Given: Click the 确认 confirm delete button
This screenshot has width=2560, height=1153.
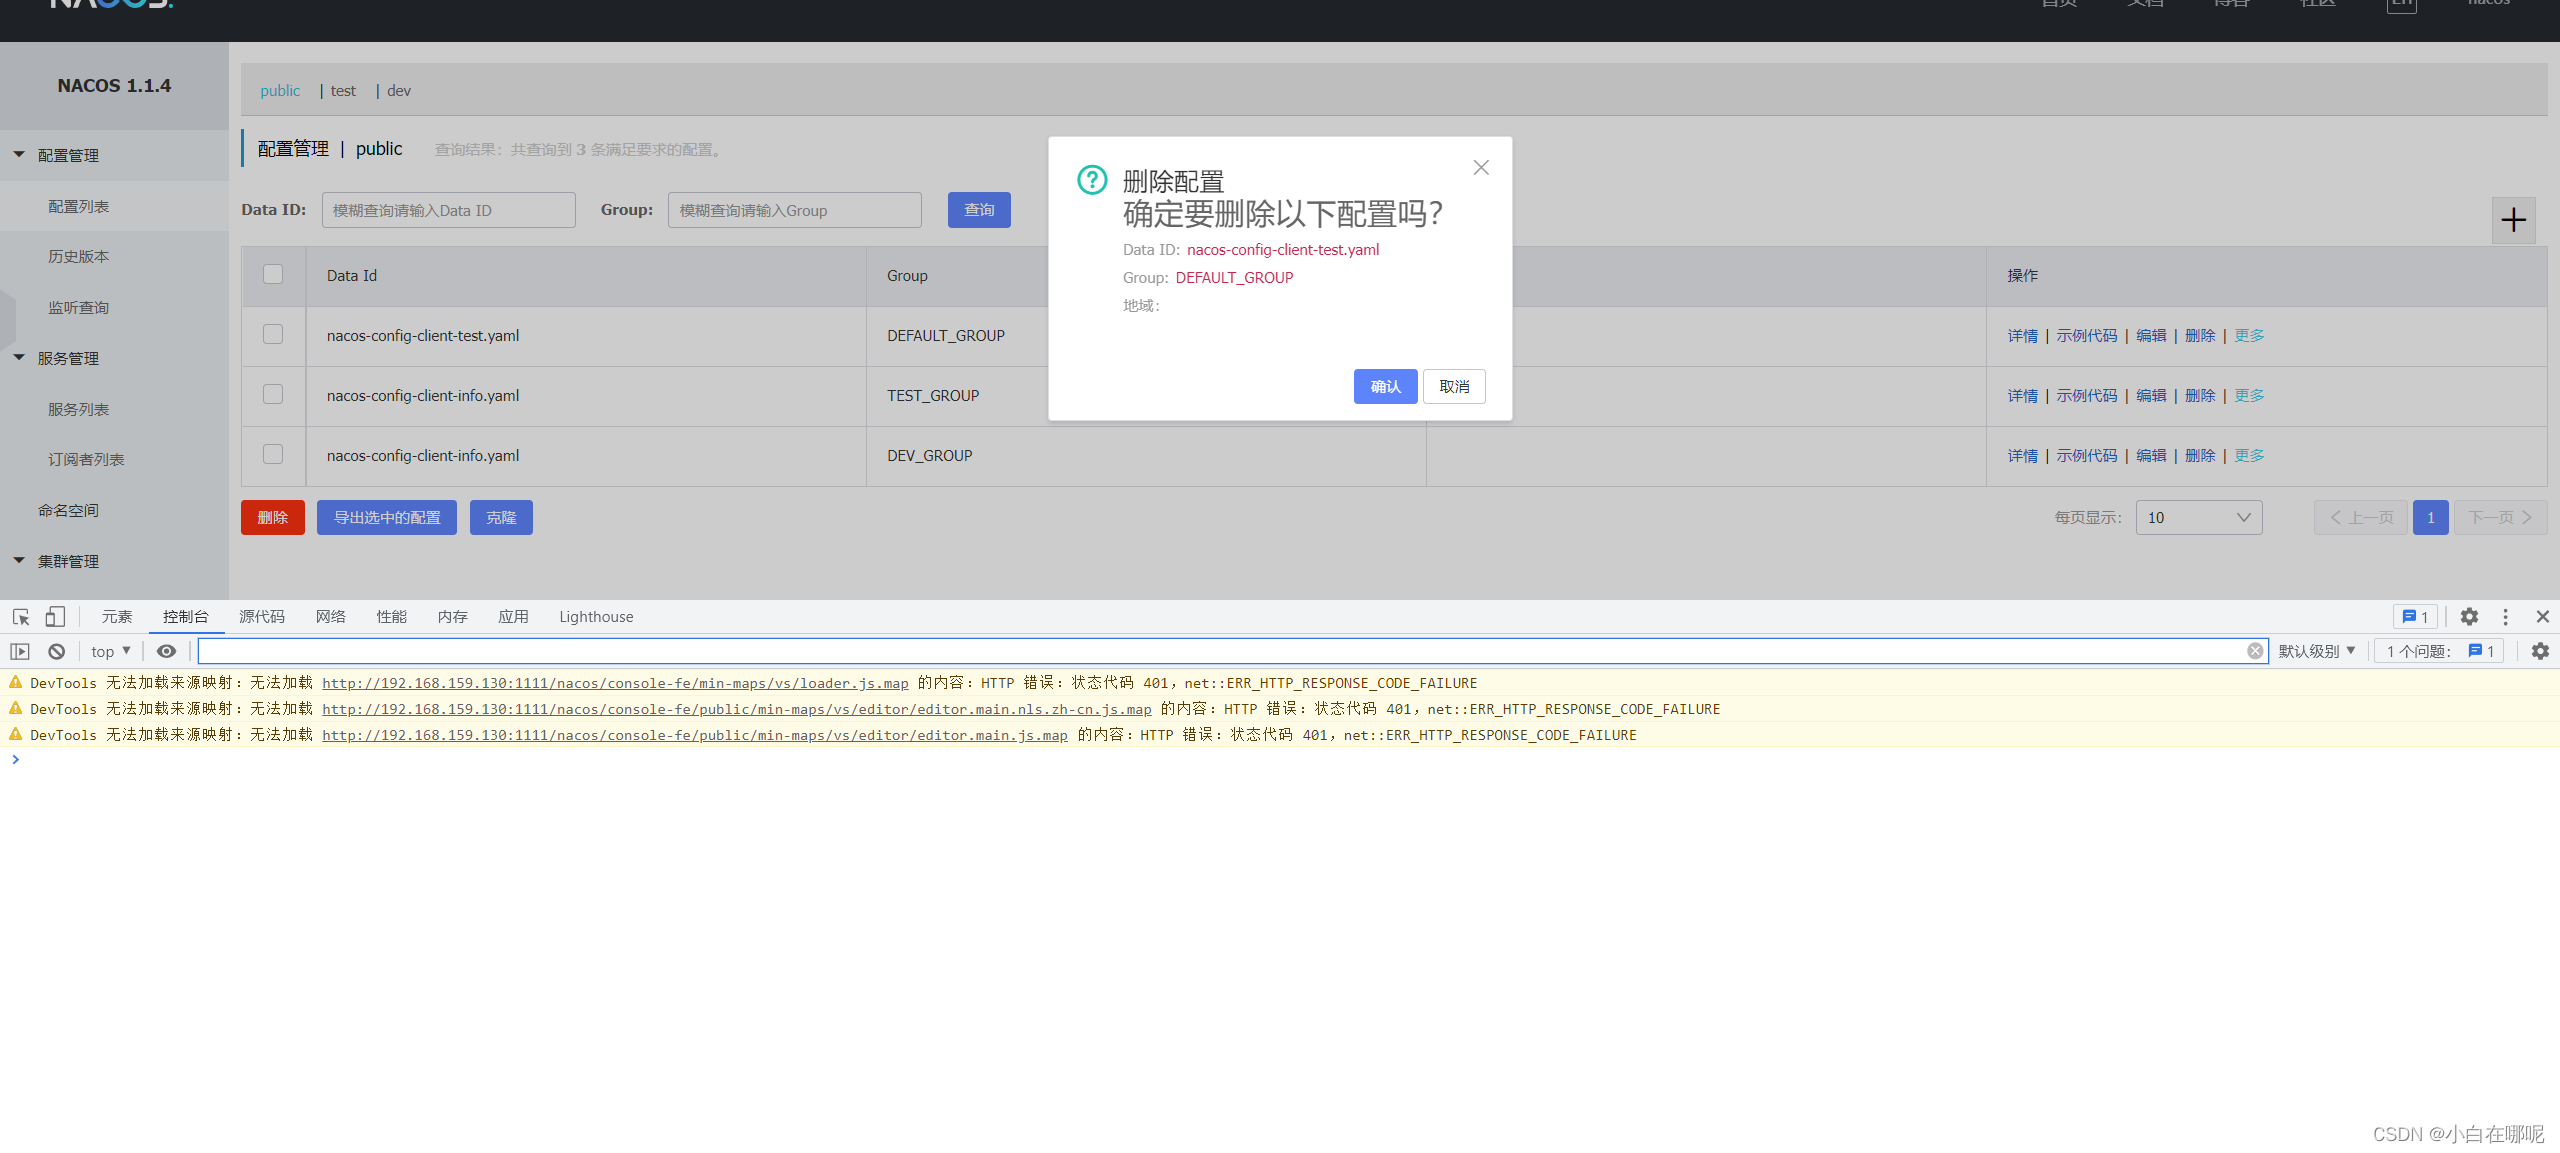Looking at the screenshot, I should pos(1386,385).
